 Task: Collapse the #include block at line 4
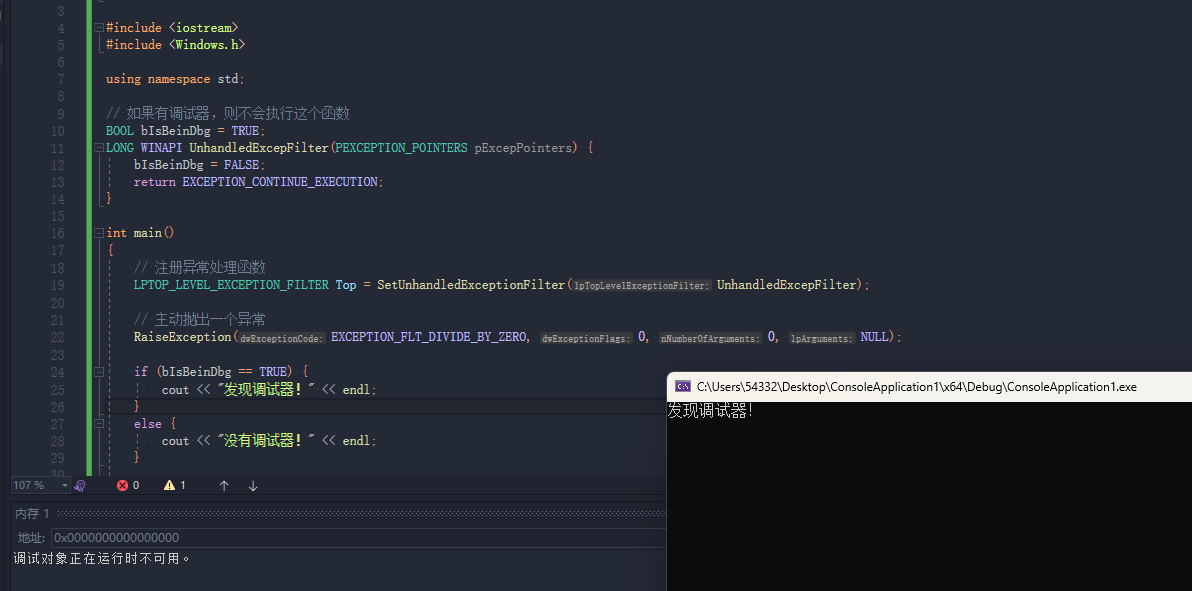coord(99,27)
